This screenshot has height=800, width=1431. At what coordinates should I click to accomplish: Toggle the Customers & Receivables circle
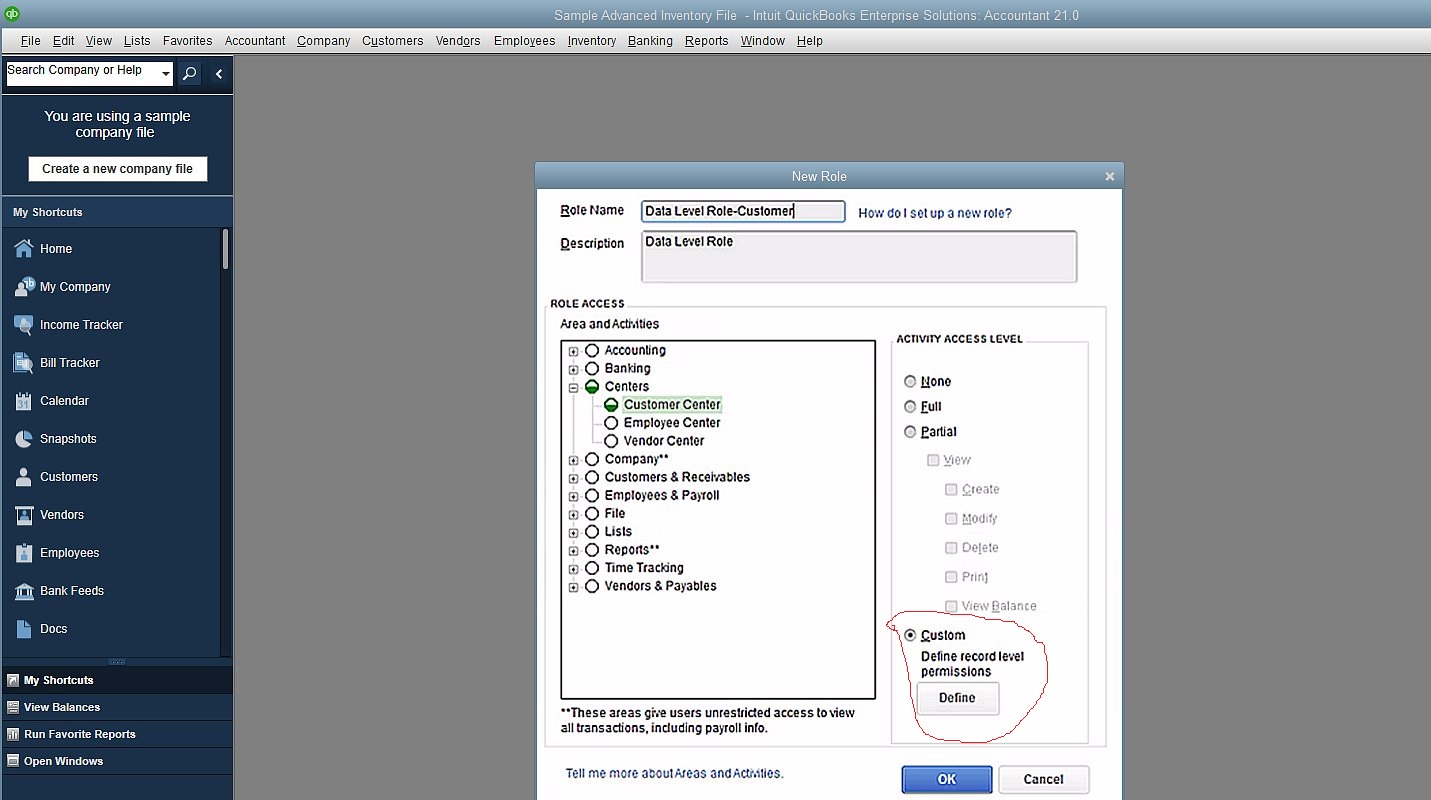pyautogui.click(x=592, y=478)
